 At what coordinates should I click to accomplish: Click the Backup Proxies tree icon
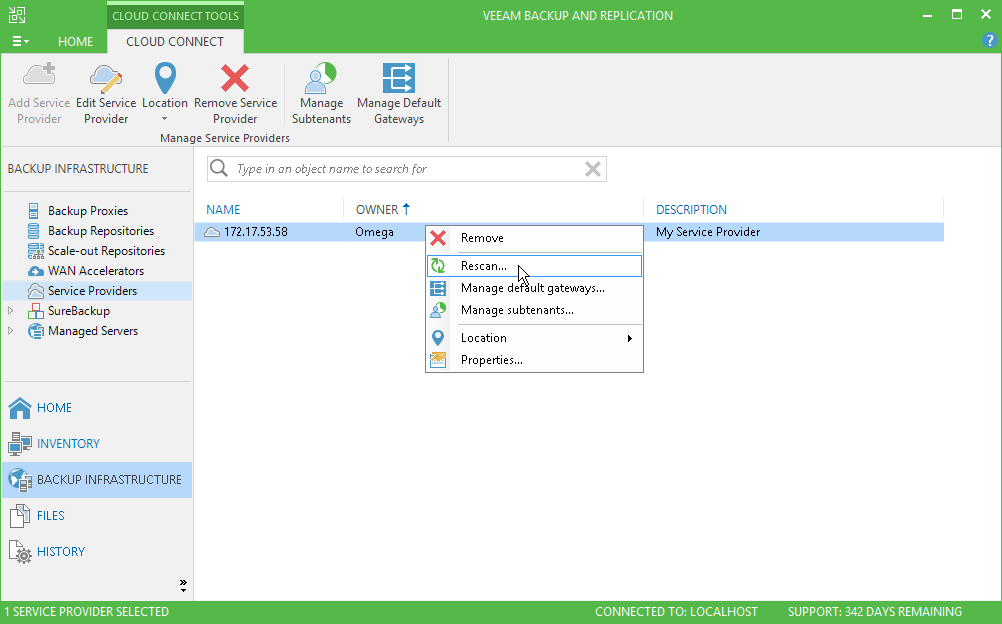point(34,210)
